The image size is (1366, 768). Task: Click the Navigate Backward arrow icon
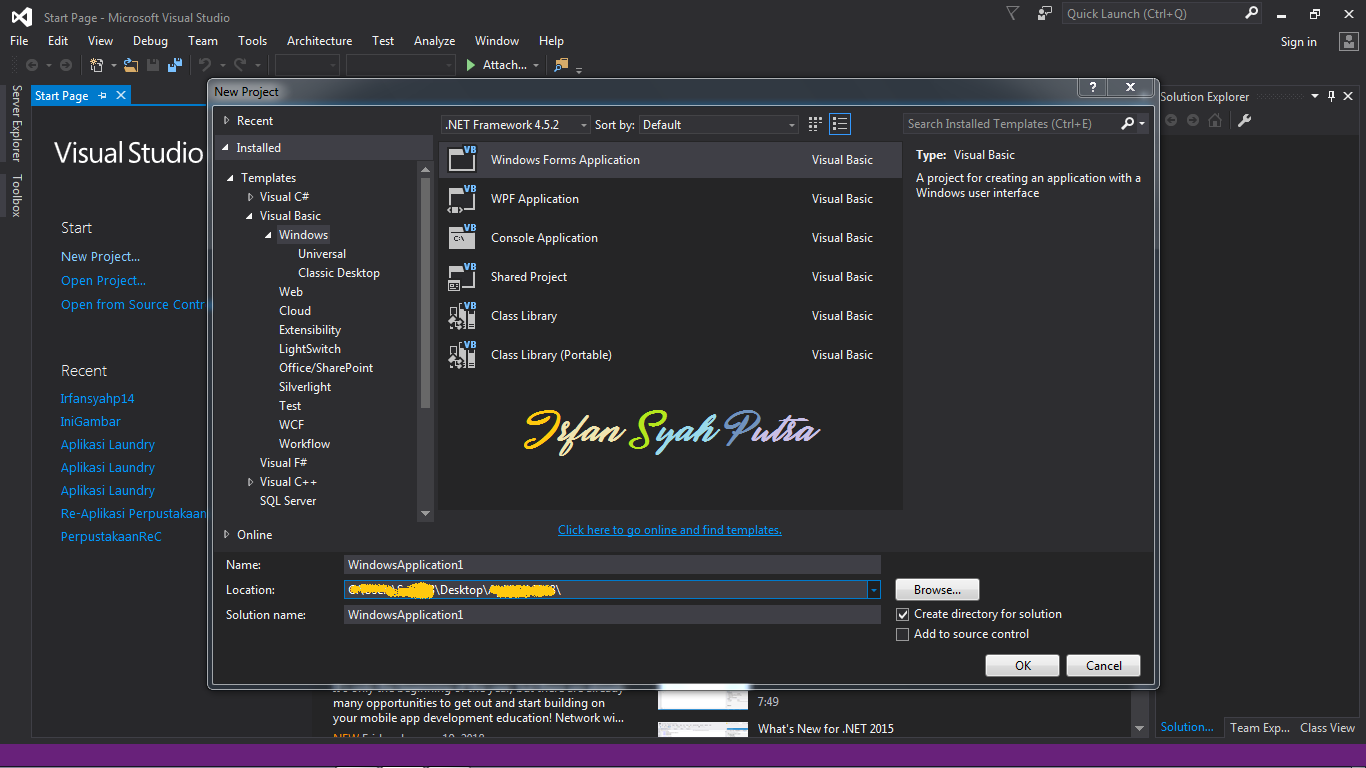point(32,65)
